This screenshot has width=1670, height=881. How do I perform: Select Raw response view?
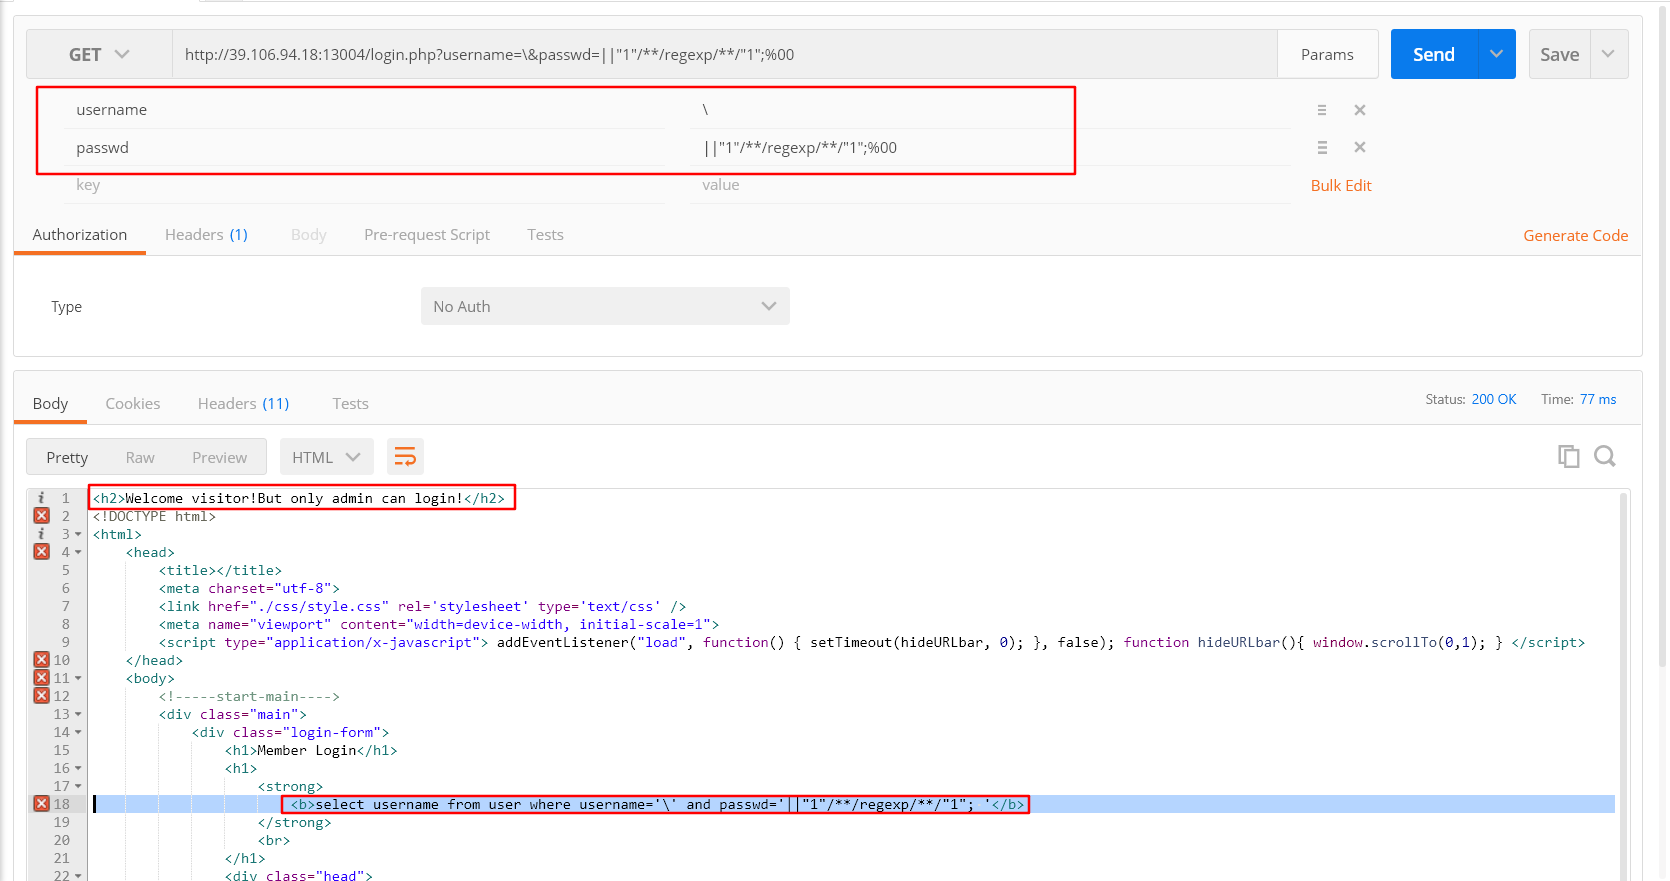pos(140,458)
